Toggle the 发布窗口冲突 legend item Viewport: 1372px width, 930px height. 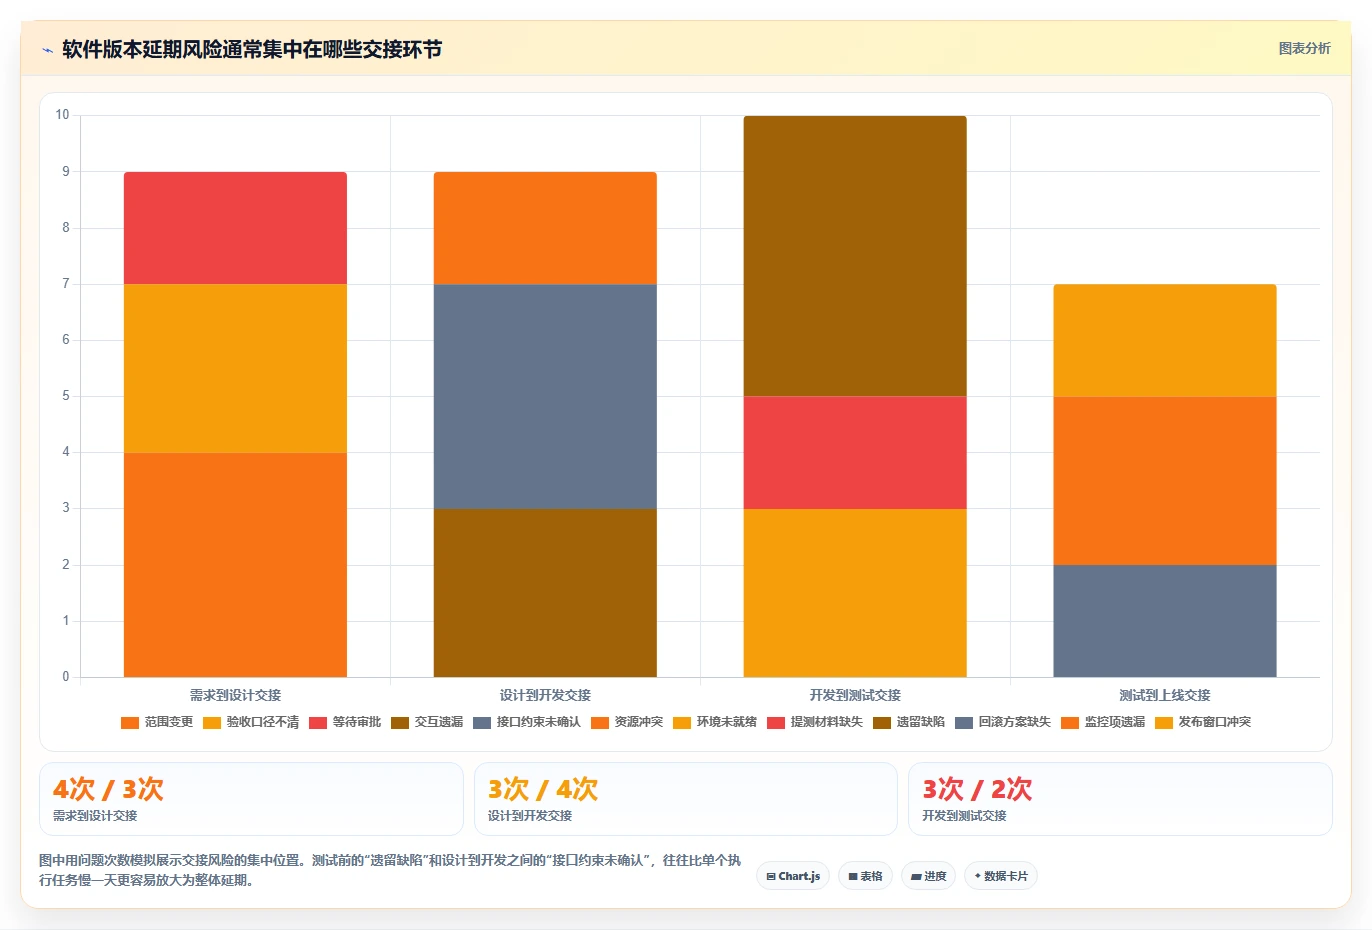coord(1203,722)
